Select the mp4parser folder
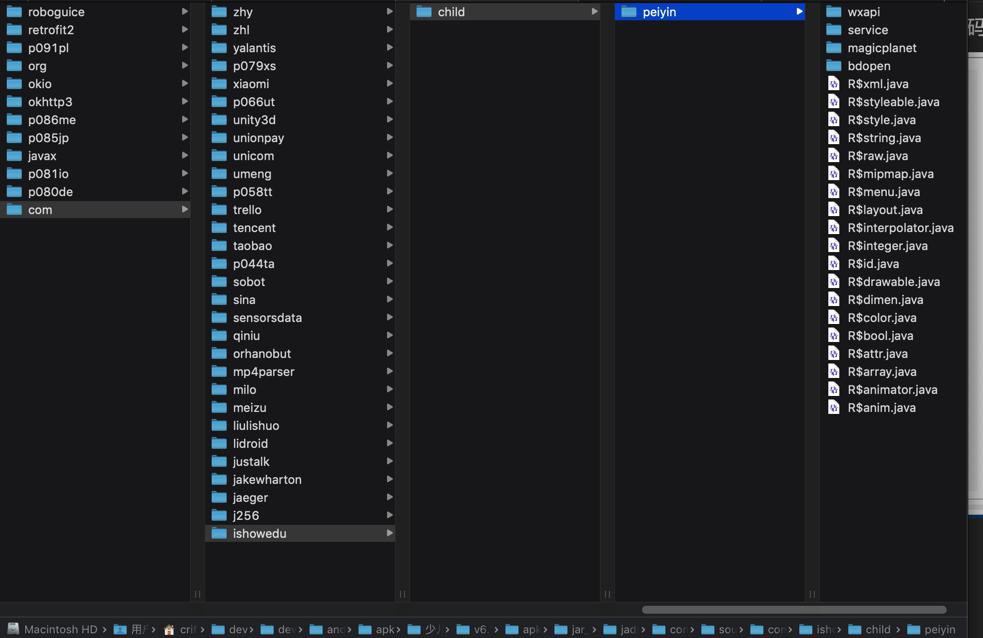Screen dimensions: 983x638 [x=300, y=372]
